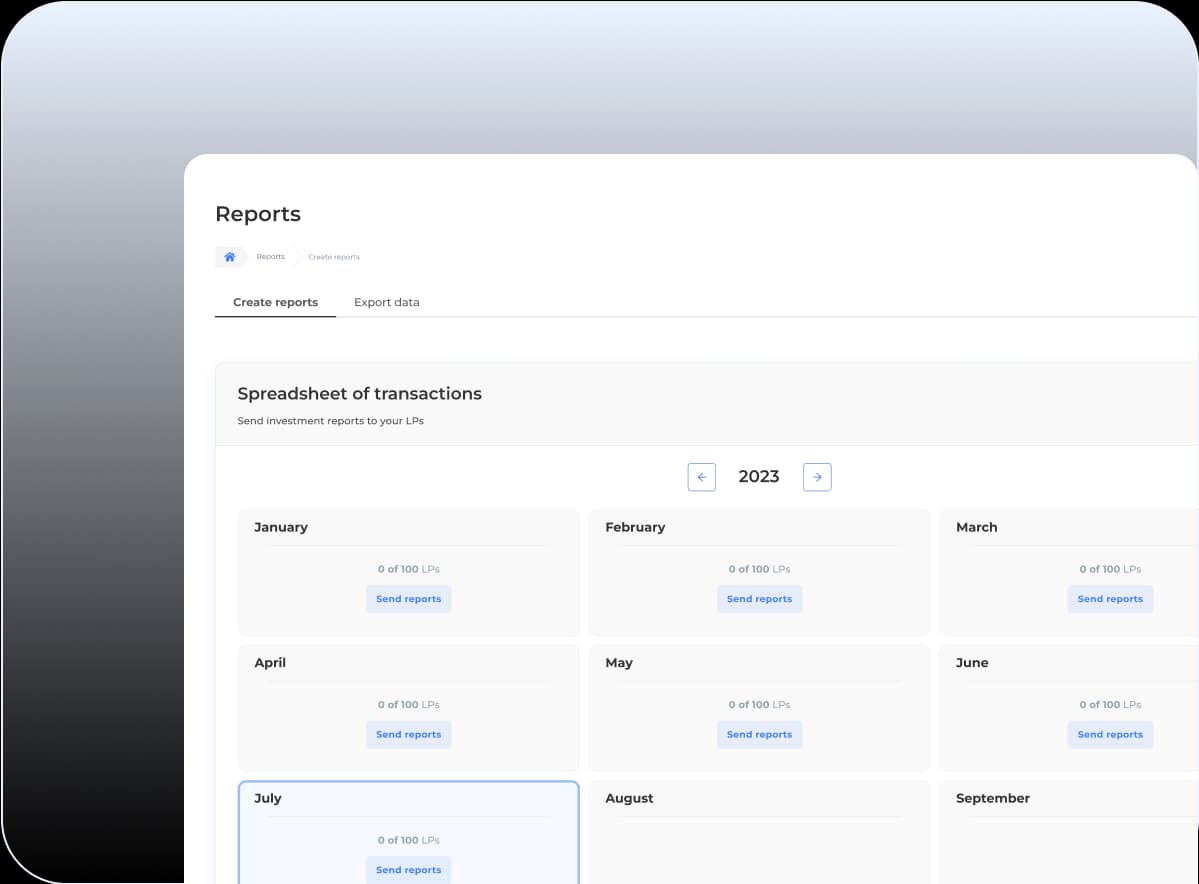This screenshot has height=884, width=1199.
Task: Switch to the Export data tab
Action: (386, 302)
